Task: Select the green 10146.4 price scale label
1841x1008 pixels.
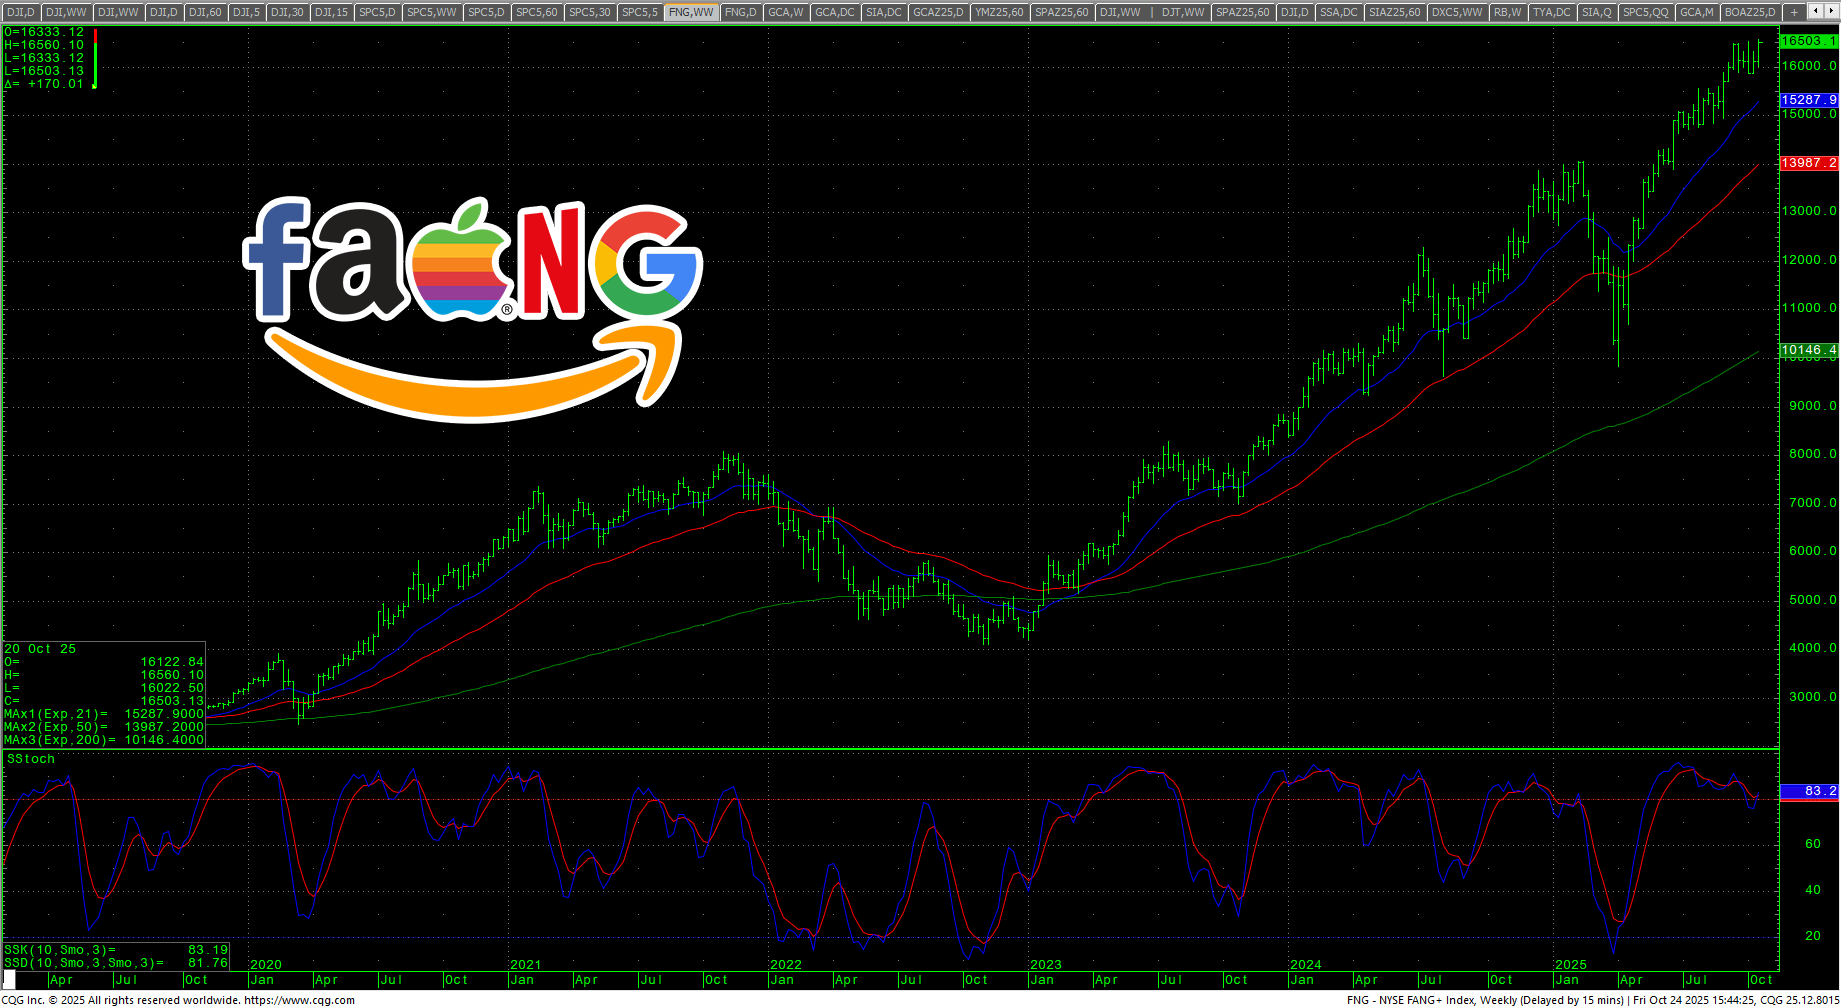Action: click(1808, 350)
